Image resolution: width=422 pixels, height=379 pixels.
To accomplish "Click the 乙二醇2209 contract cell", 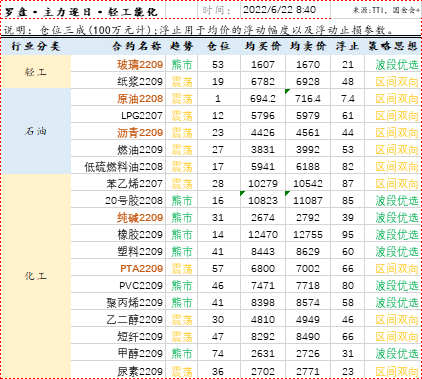I will point(118,319).
